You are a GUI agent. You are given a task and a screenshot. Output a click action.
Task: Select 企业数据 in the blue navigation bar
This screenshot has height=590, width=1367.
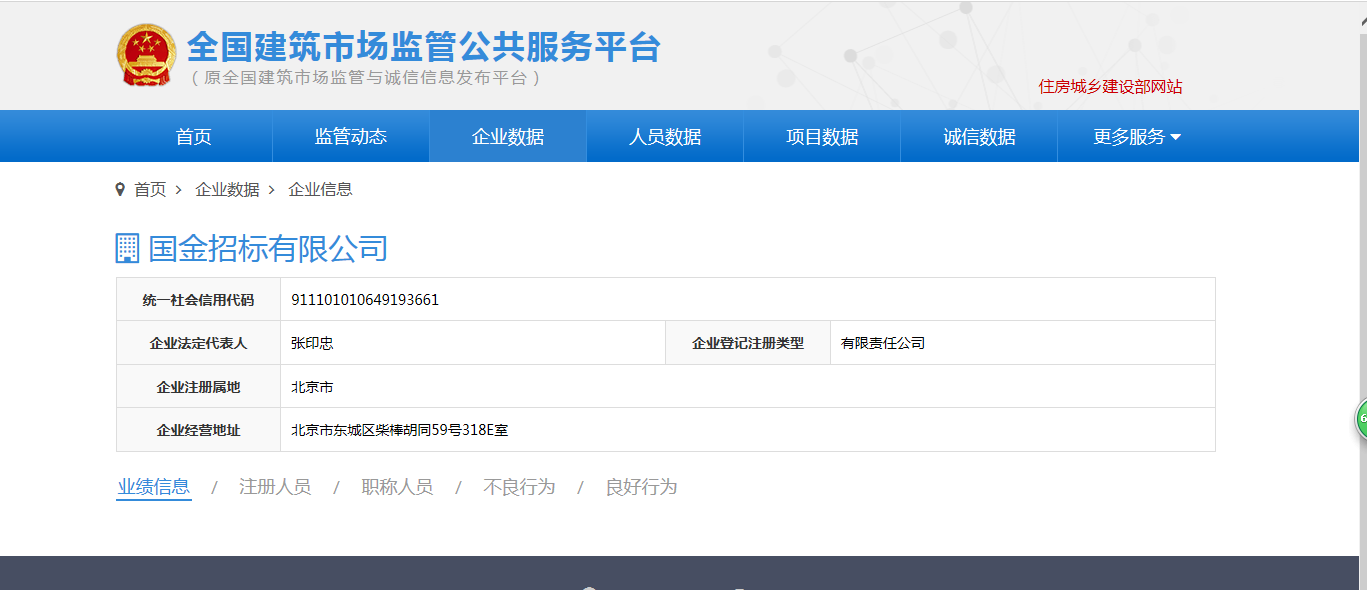(508, 137)
